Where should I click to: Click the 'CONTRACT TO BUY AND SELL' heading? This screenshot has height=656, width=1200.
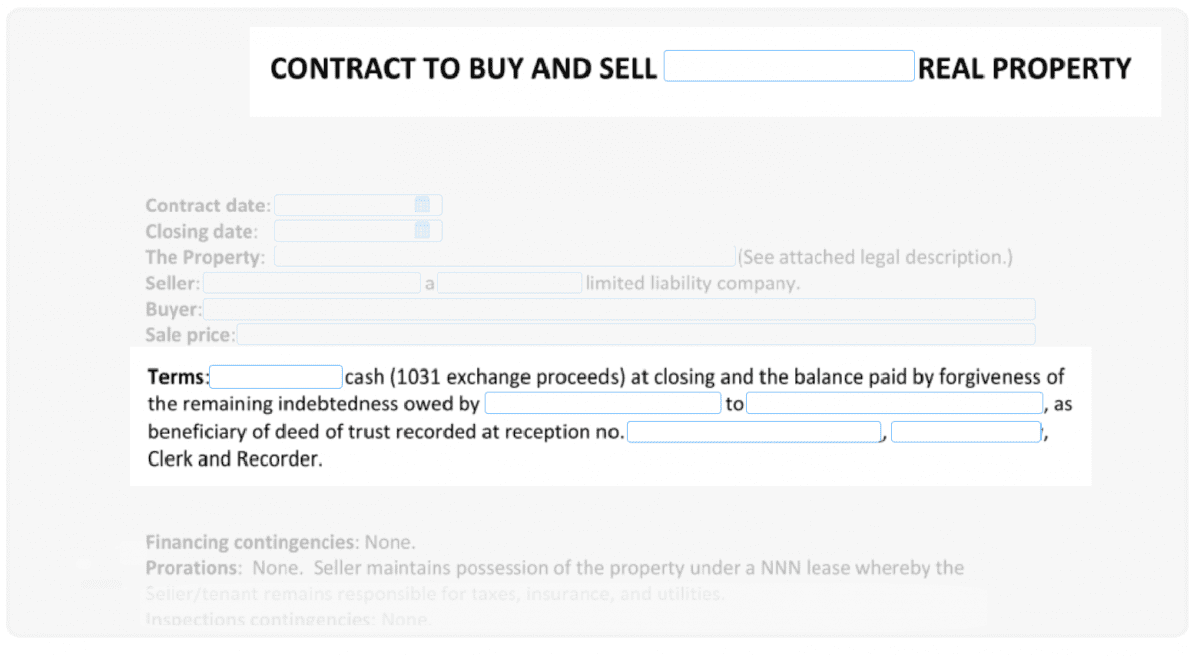tap(463, 68)
